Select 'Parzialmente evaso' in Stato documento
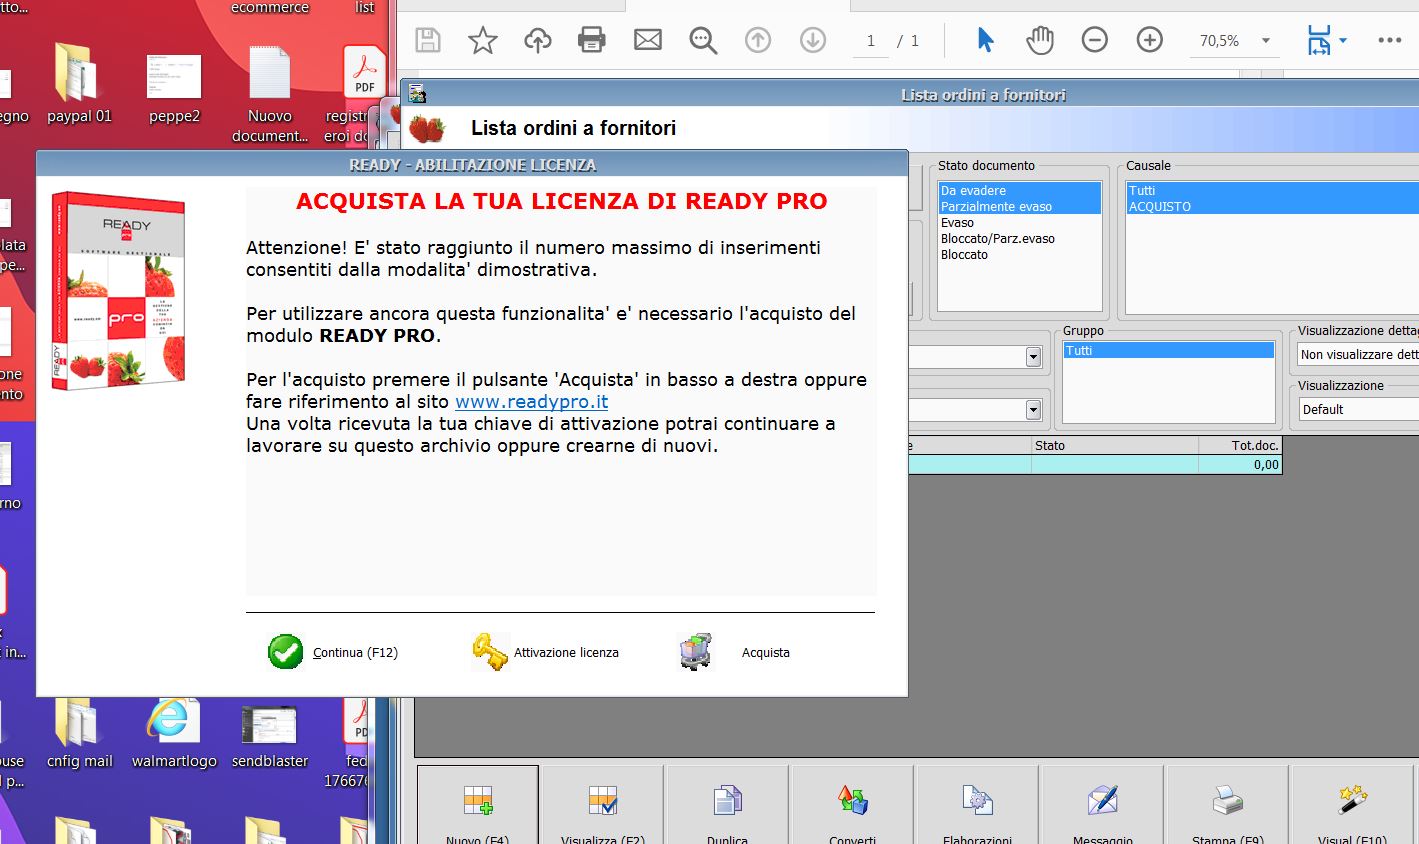Viewport: 1419px width, 844px height. (1019, 206)
